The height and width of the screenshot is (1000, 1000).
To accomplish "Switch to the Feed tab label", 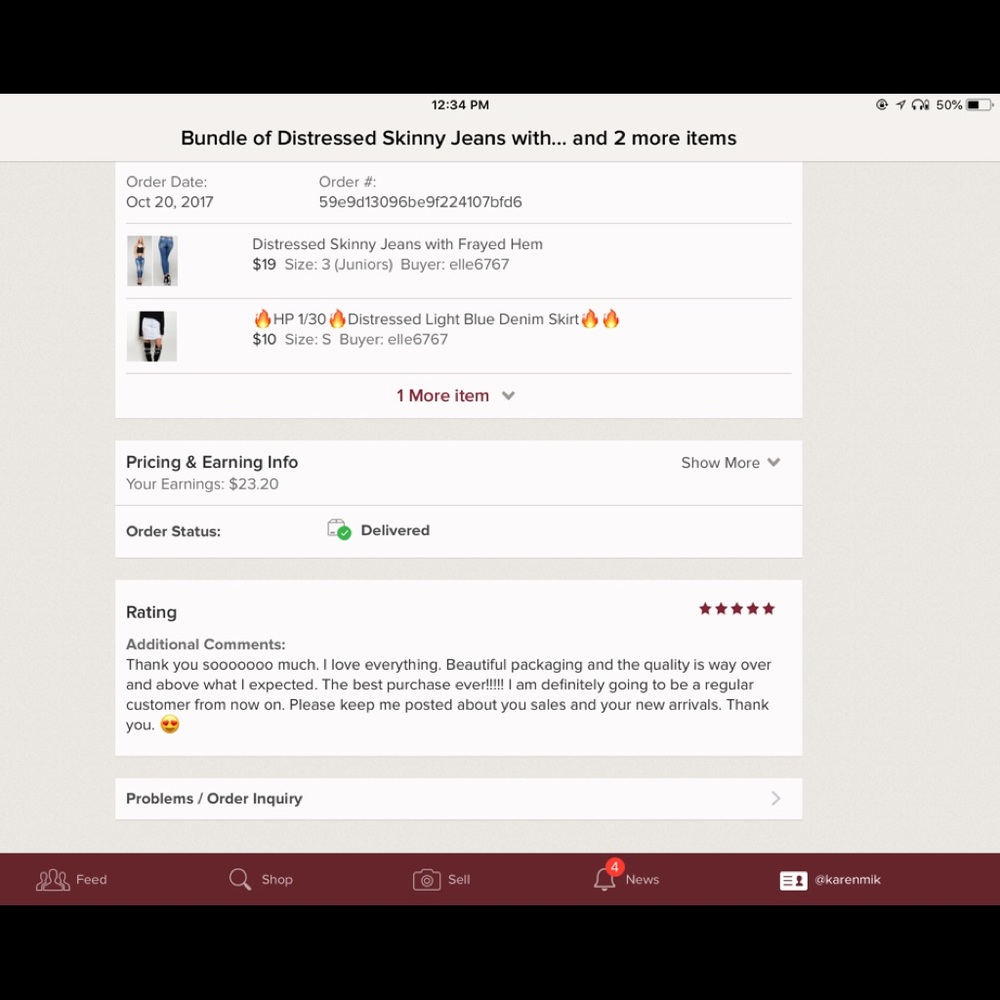I will click(x=91, y=879).
